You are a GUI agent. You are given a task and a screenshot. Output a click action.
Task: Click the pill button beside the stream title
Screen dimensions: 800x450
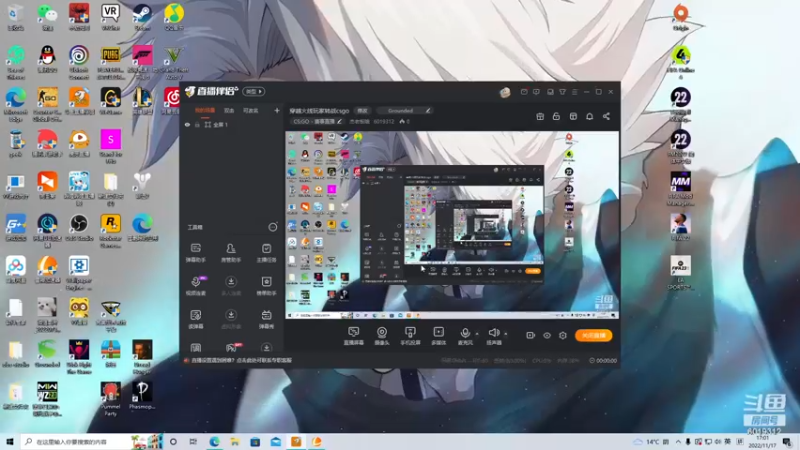tap(362, 110)
